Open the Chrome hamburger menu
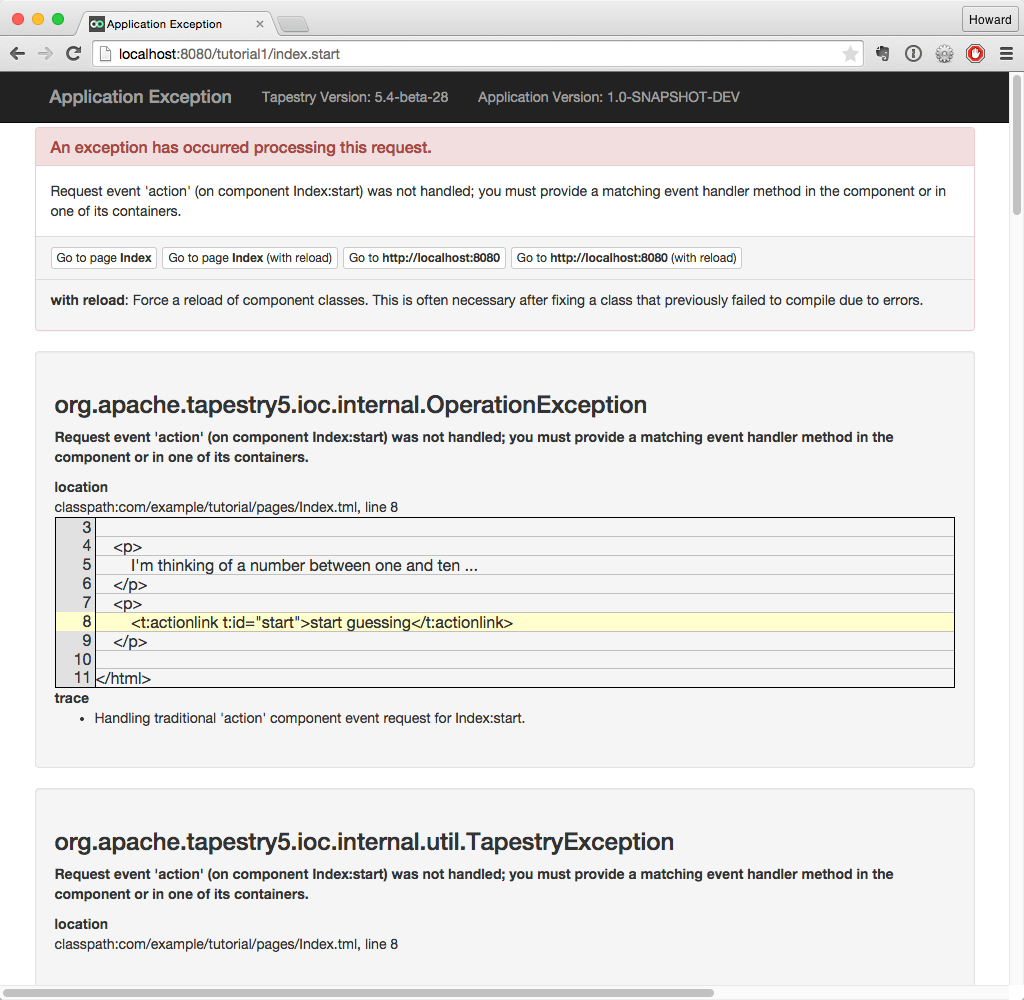This screenshot has height=1000, width=1024. pyautogui.click(x=1006, y=54)
